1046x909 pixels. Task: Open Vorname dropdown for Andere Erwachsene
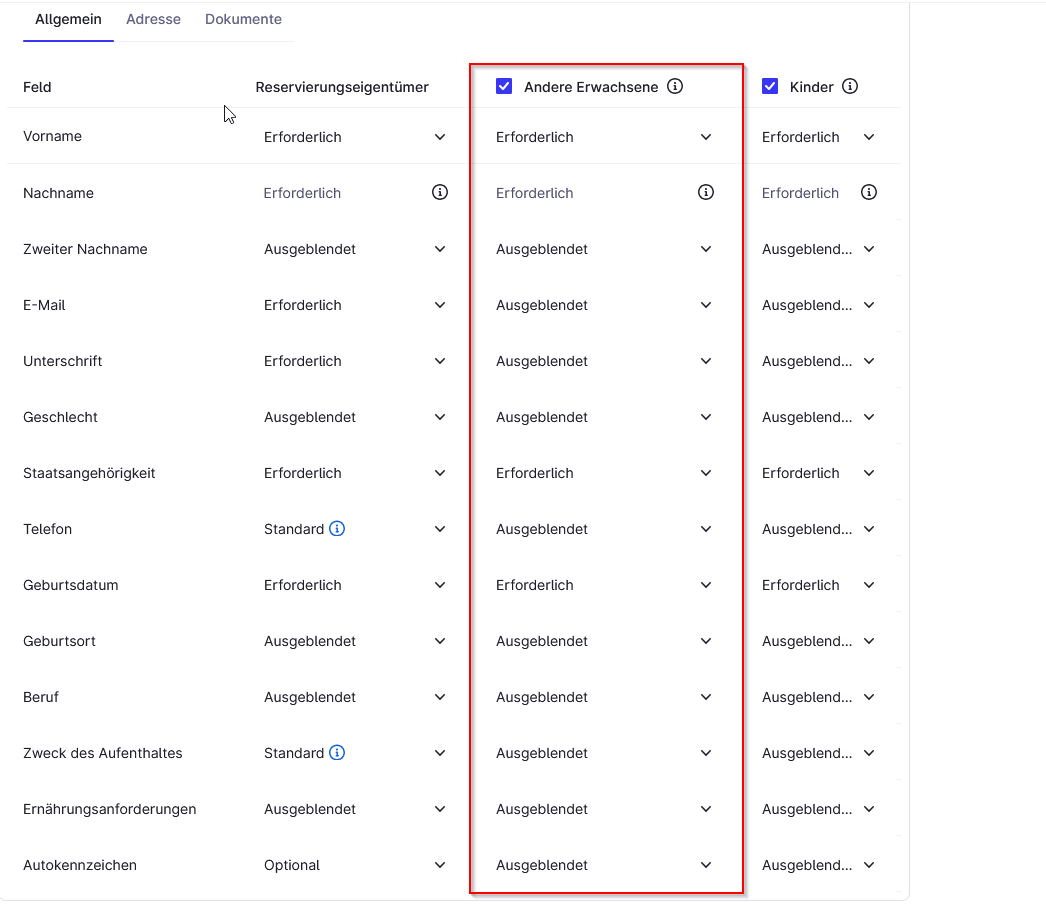coord(604,137)
